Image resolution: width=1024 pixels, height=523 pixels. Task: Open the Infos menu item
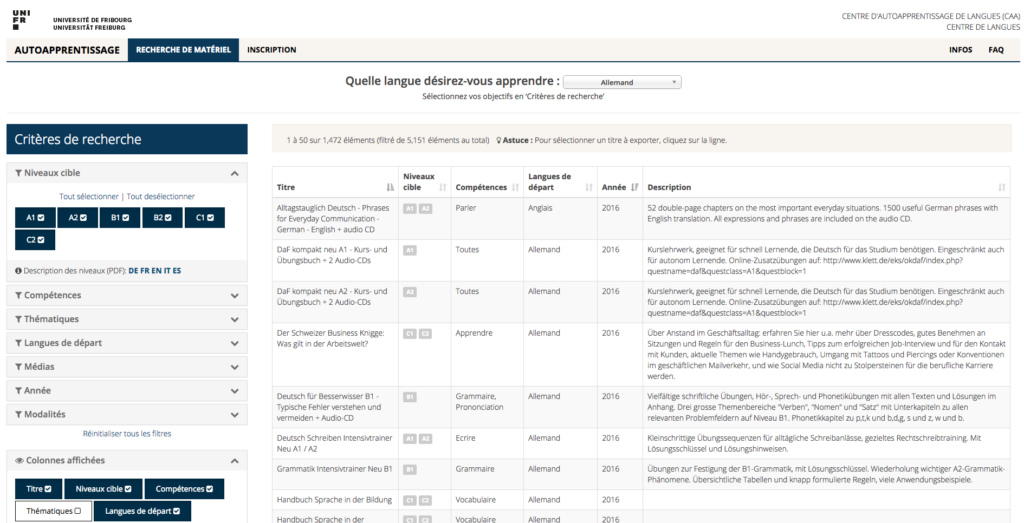click(x=961, y=50)
